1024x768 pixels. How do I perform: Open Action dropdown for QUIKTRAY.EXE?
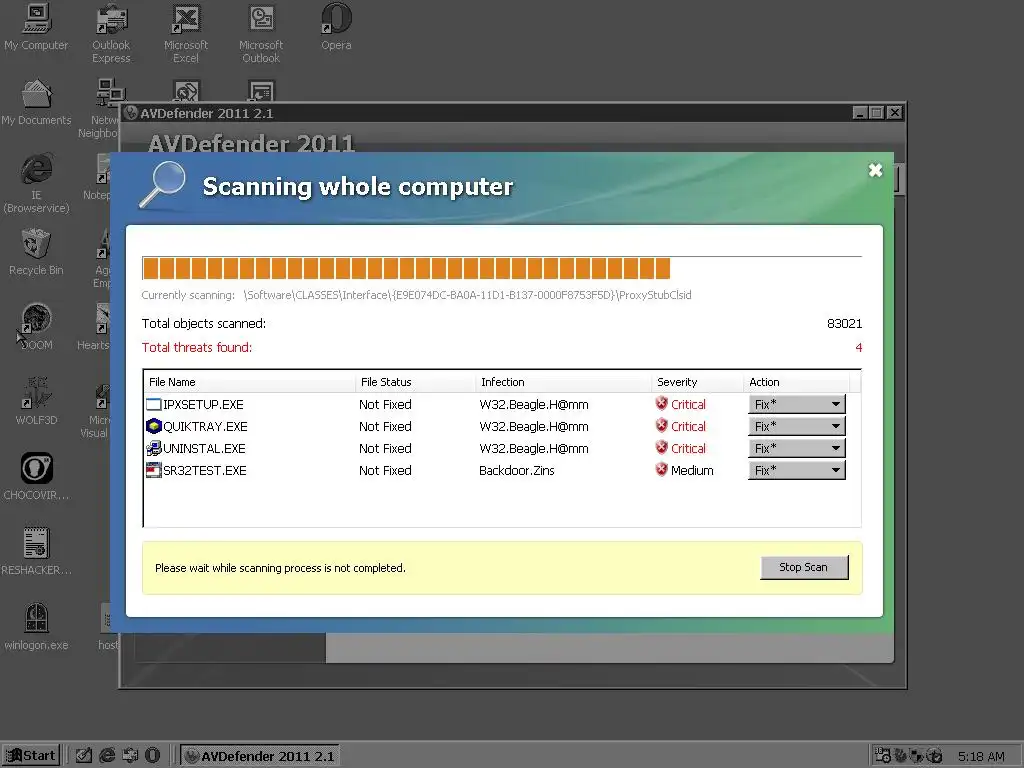click(x=797, y=426)
